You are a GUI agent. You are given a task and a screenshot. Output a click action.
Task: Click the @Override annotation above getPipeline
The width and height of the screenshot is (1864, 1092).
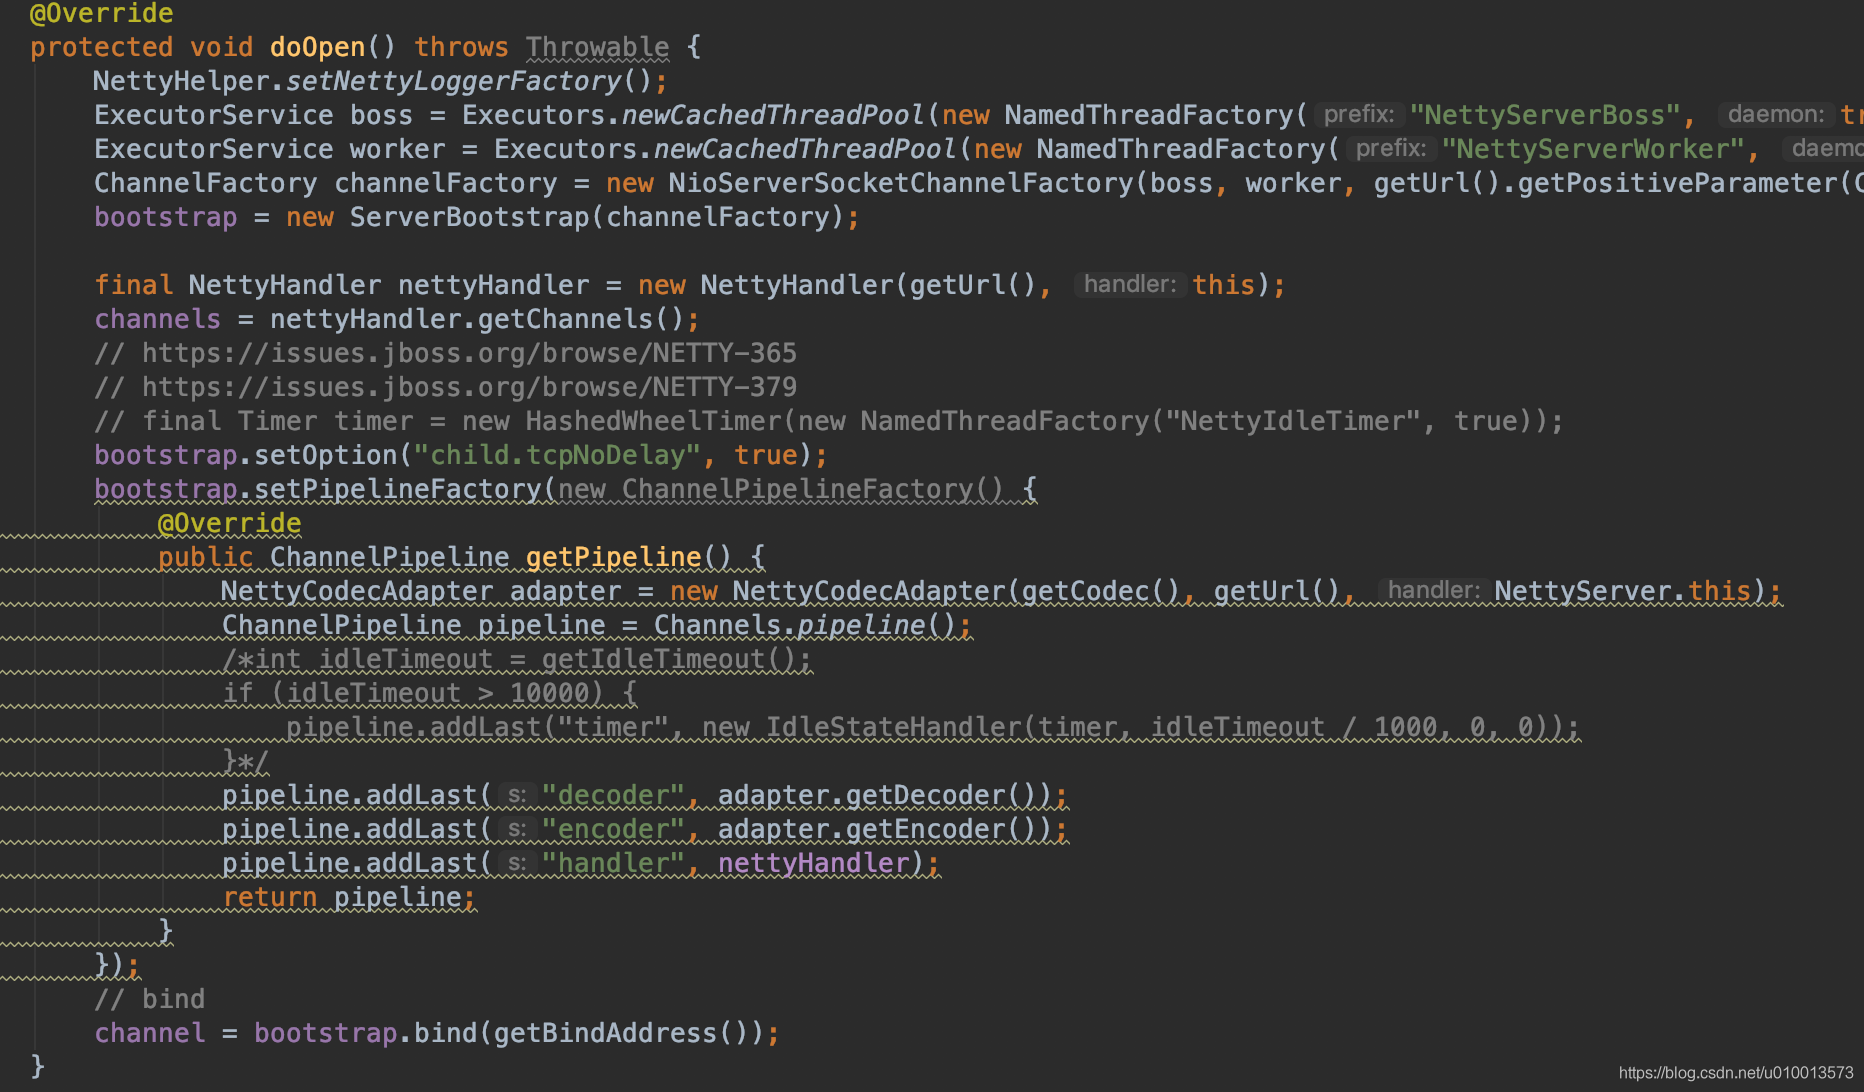(x=229, y=523)
